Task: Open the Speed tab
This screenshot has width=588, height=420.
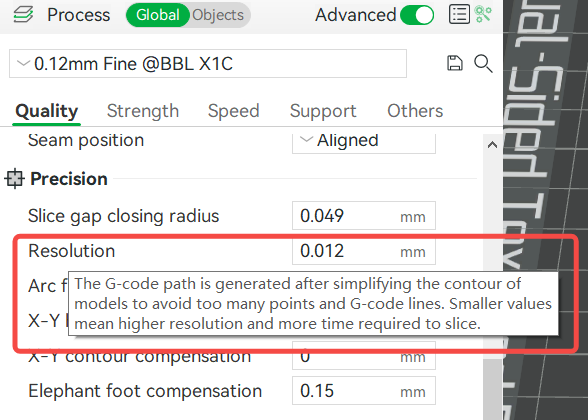Action: pyautogui.click(x=234, y=111)
